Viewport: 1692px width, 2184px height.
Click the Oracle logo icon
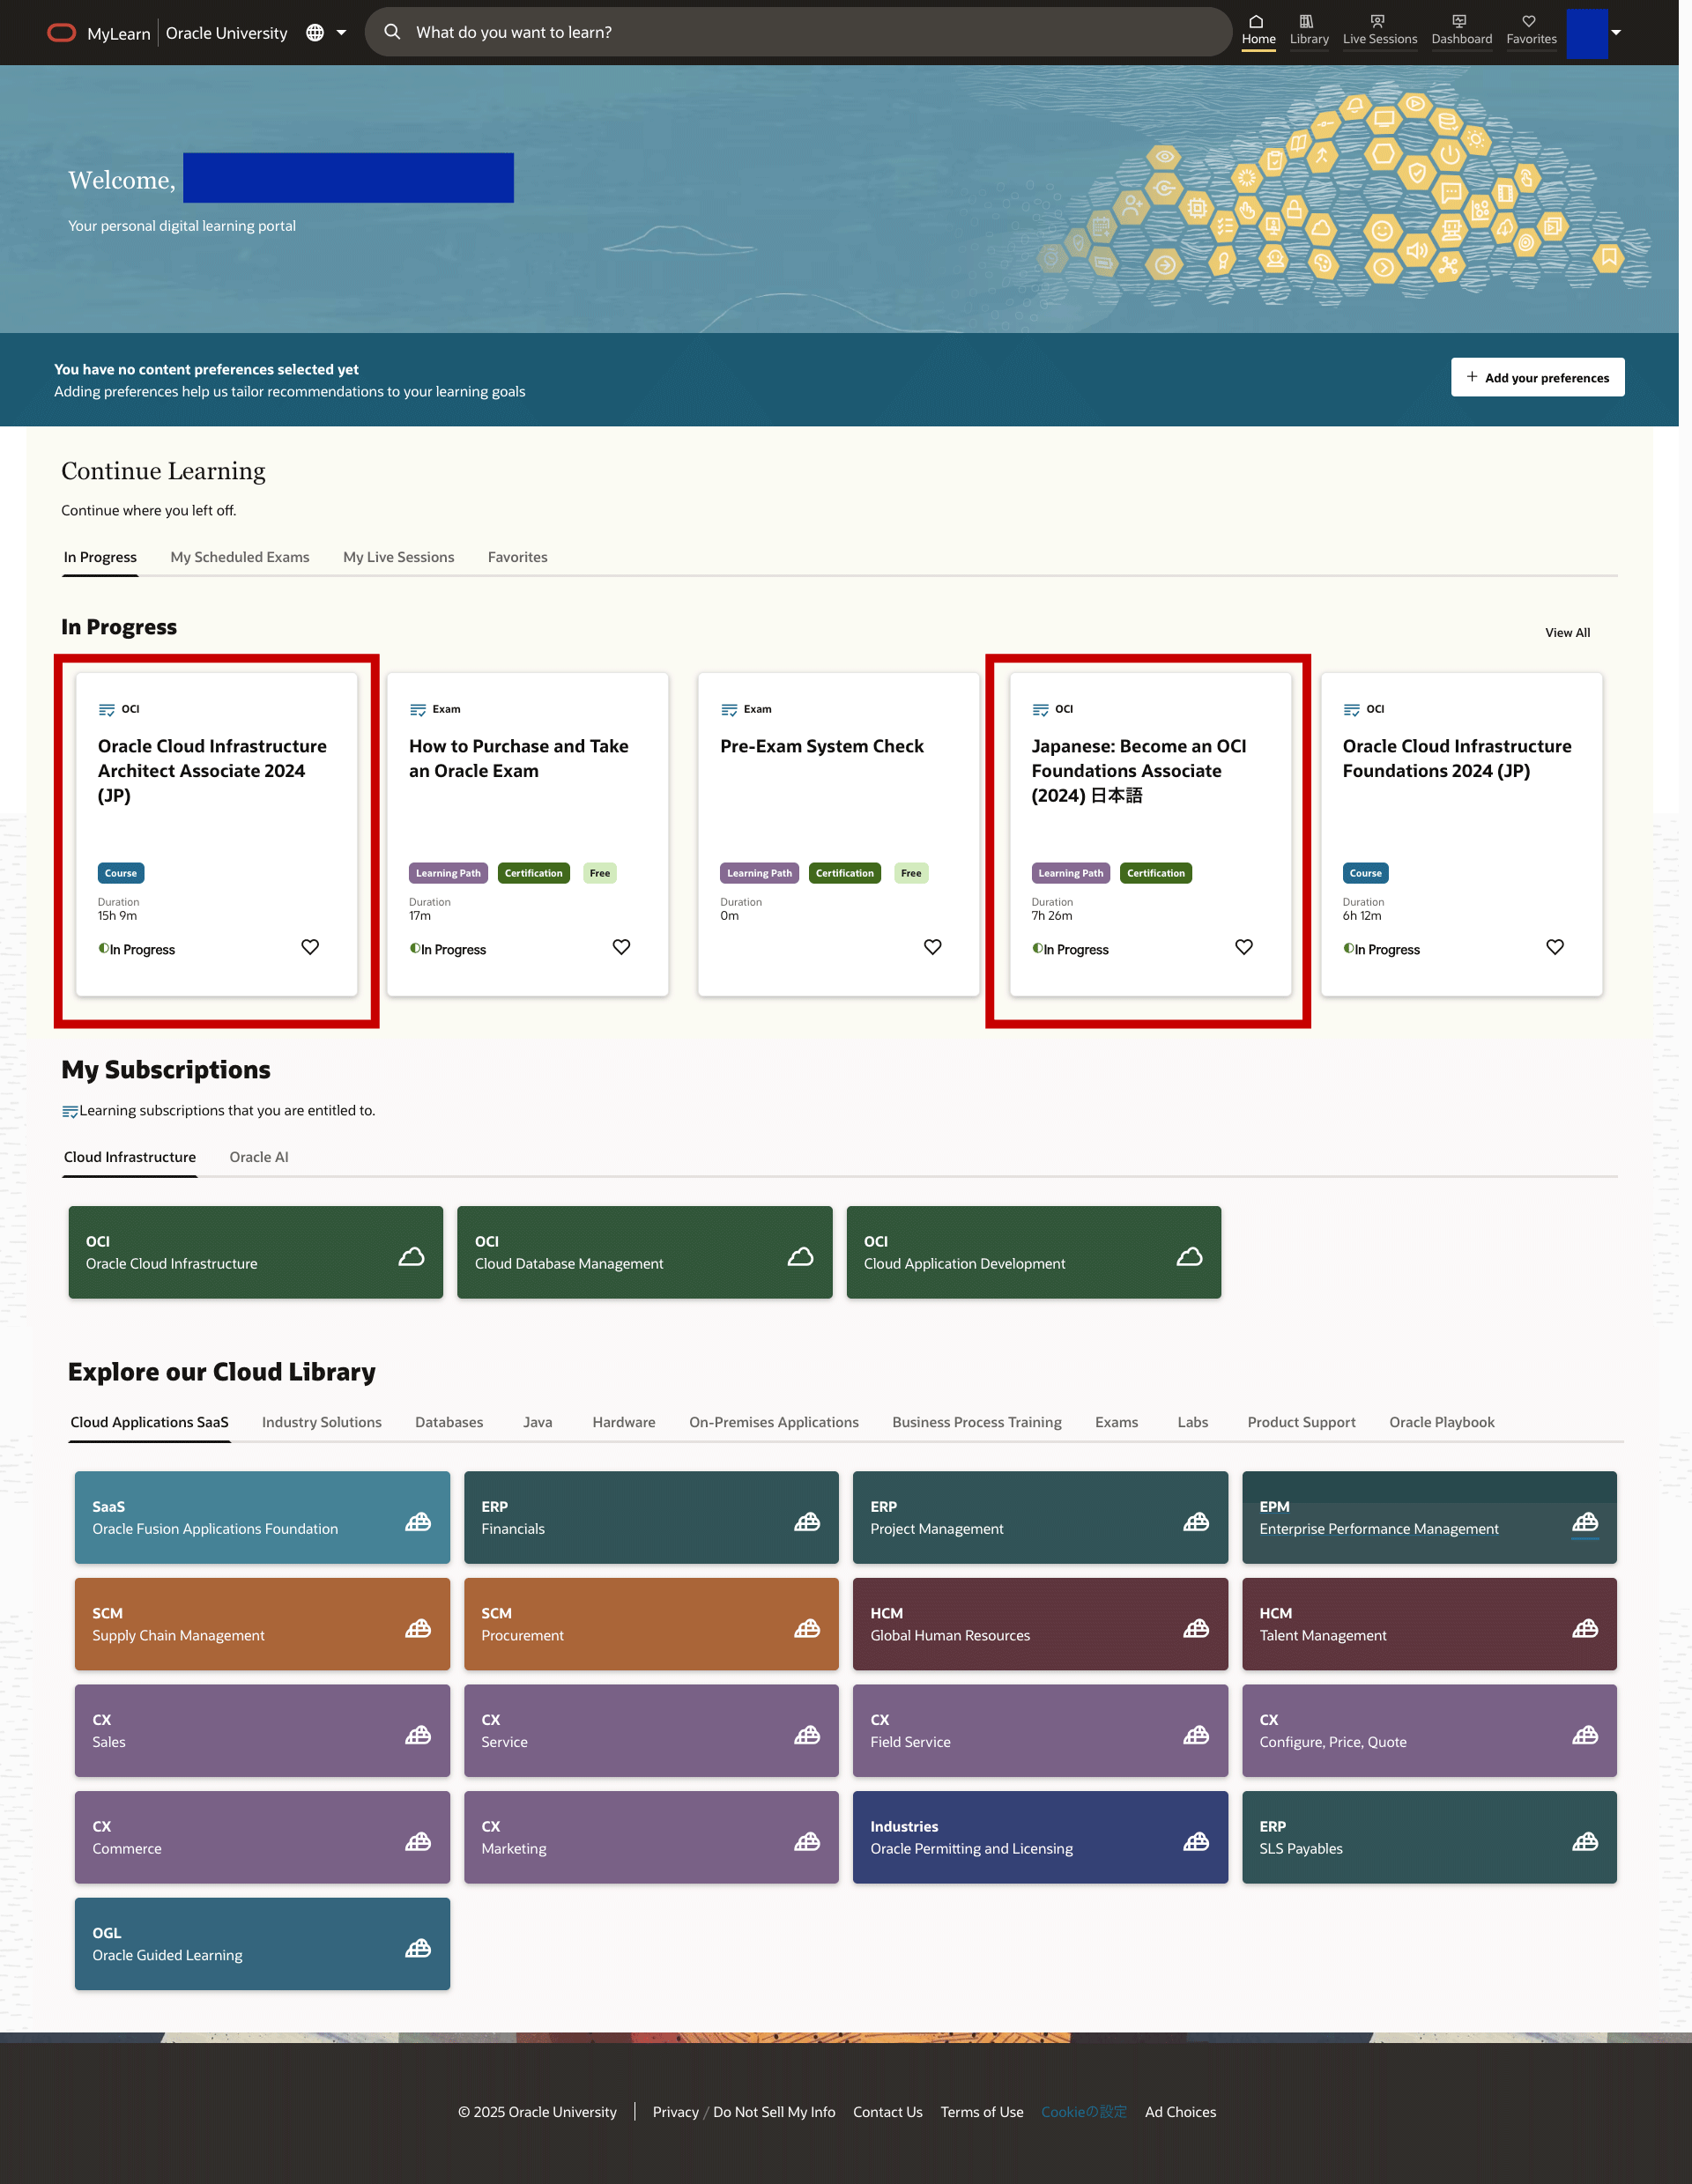(x=61, y=32)
